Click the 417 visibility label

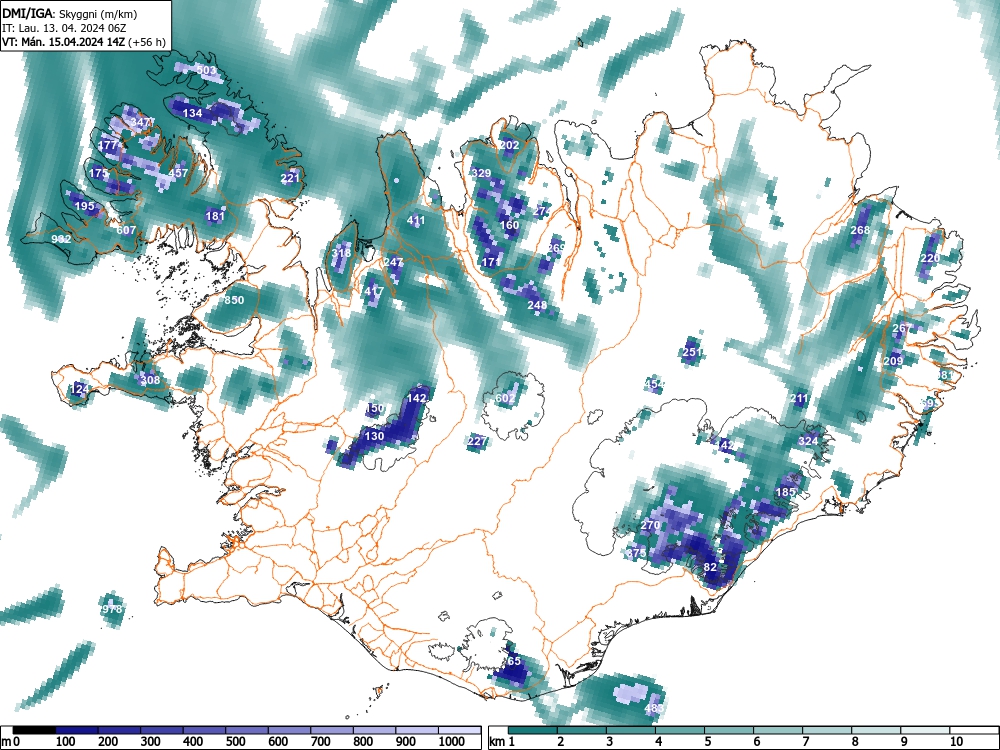pos(374,291)
